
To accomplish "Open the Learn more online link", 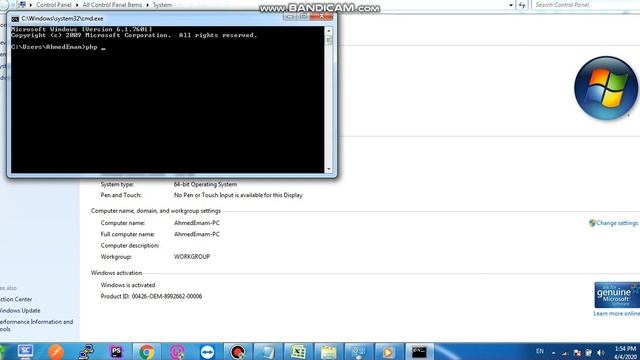I will pos(616,313).
